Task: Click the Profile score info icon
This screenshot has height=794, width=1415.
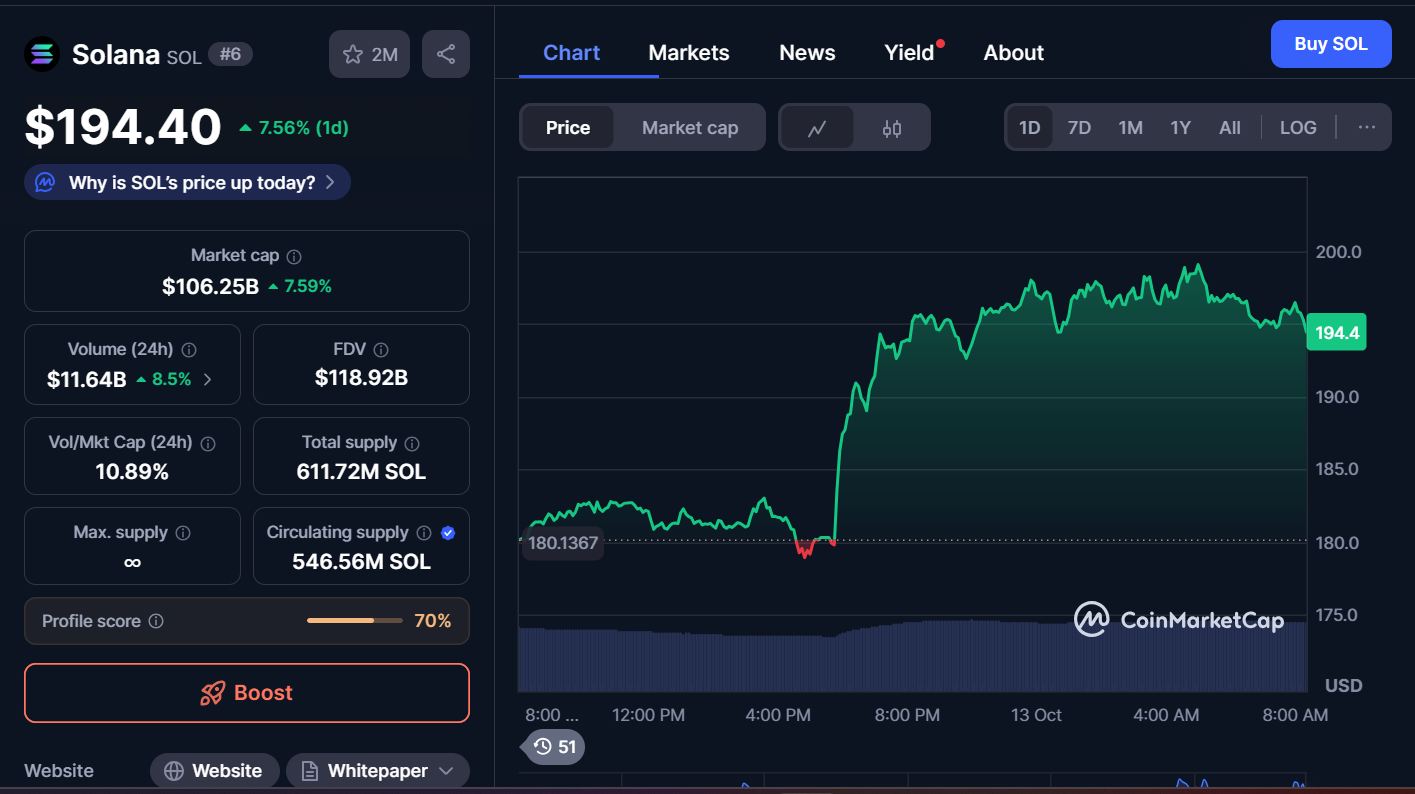Action: point(156,621)
